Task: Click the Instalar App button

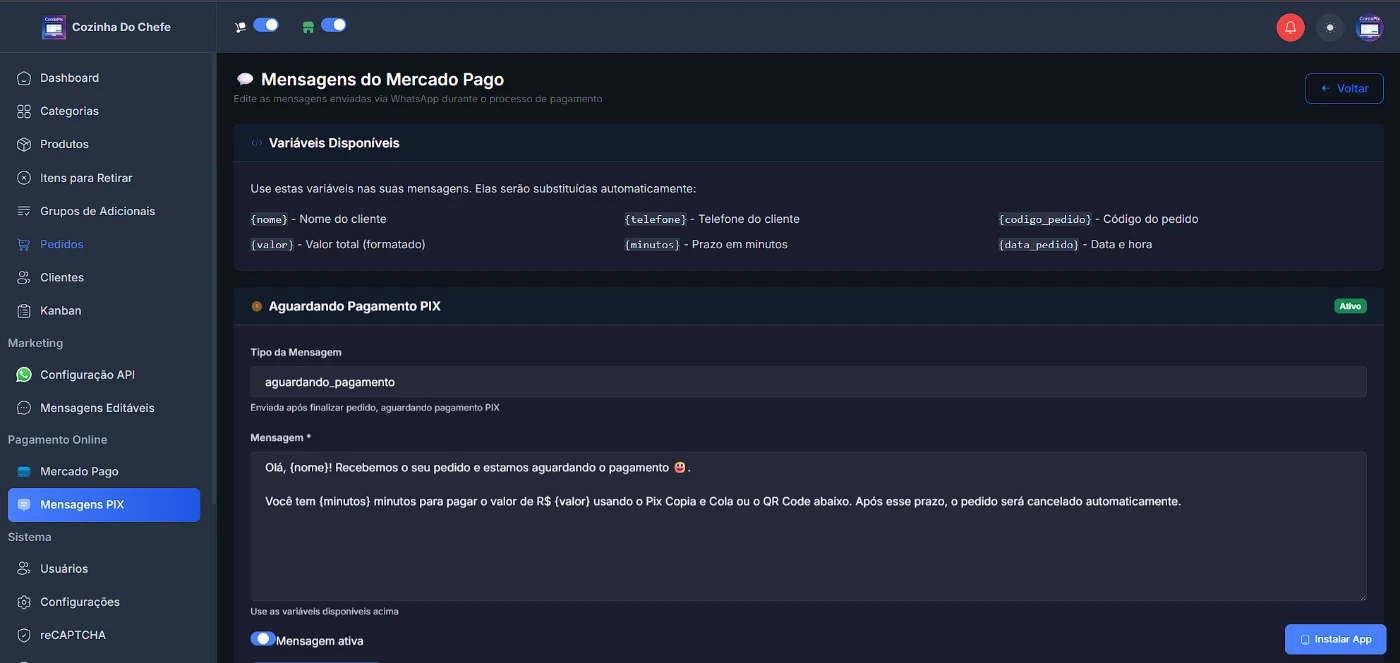Action: click(x=1335, y=639)
